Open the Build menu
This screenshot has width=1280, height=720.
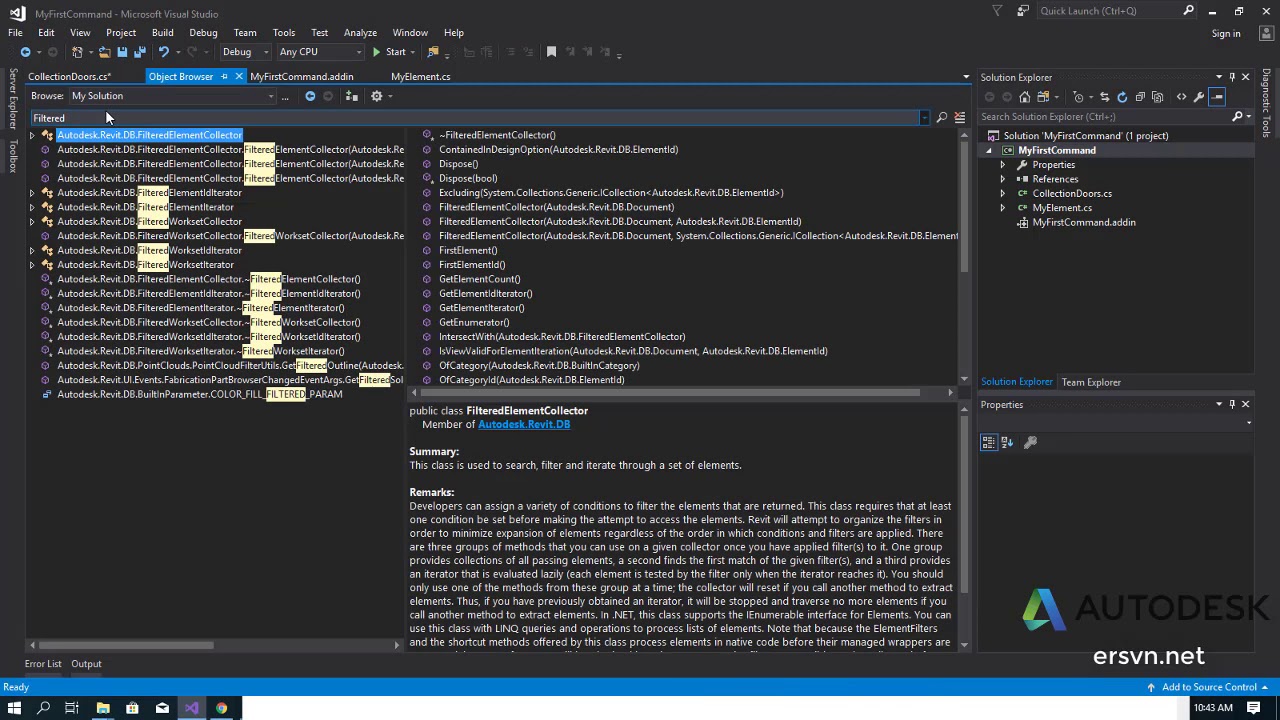(x=162, y=33)
